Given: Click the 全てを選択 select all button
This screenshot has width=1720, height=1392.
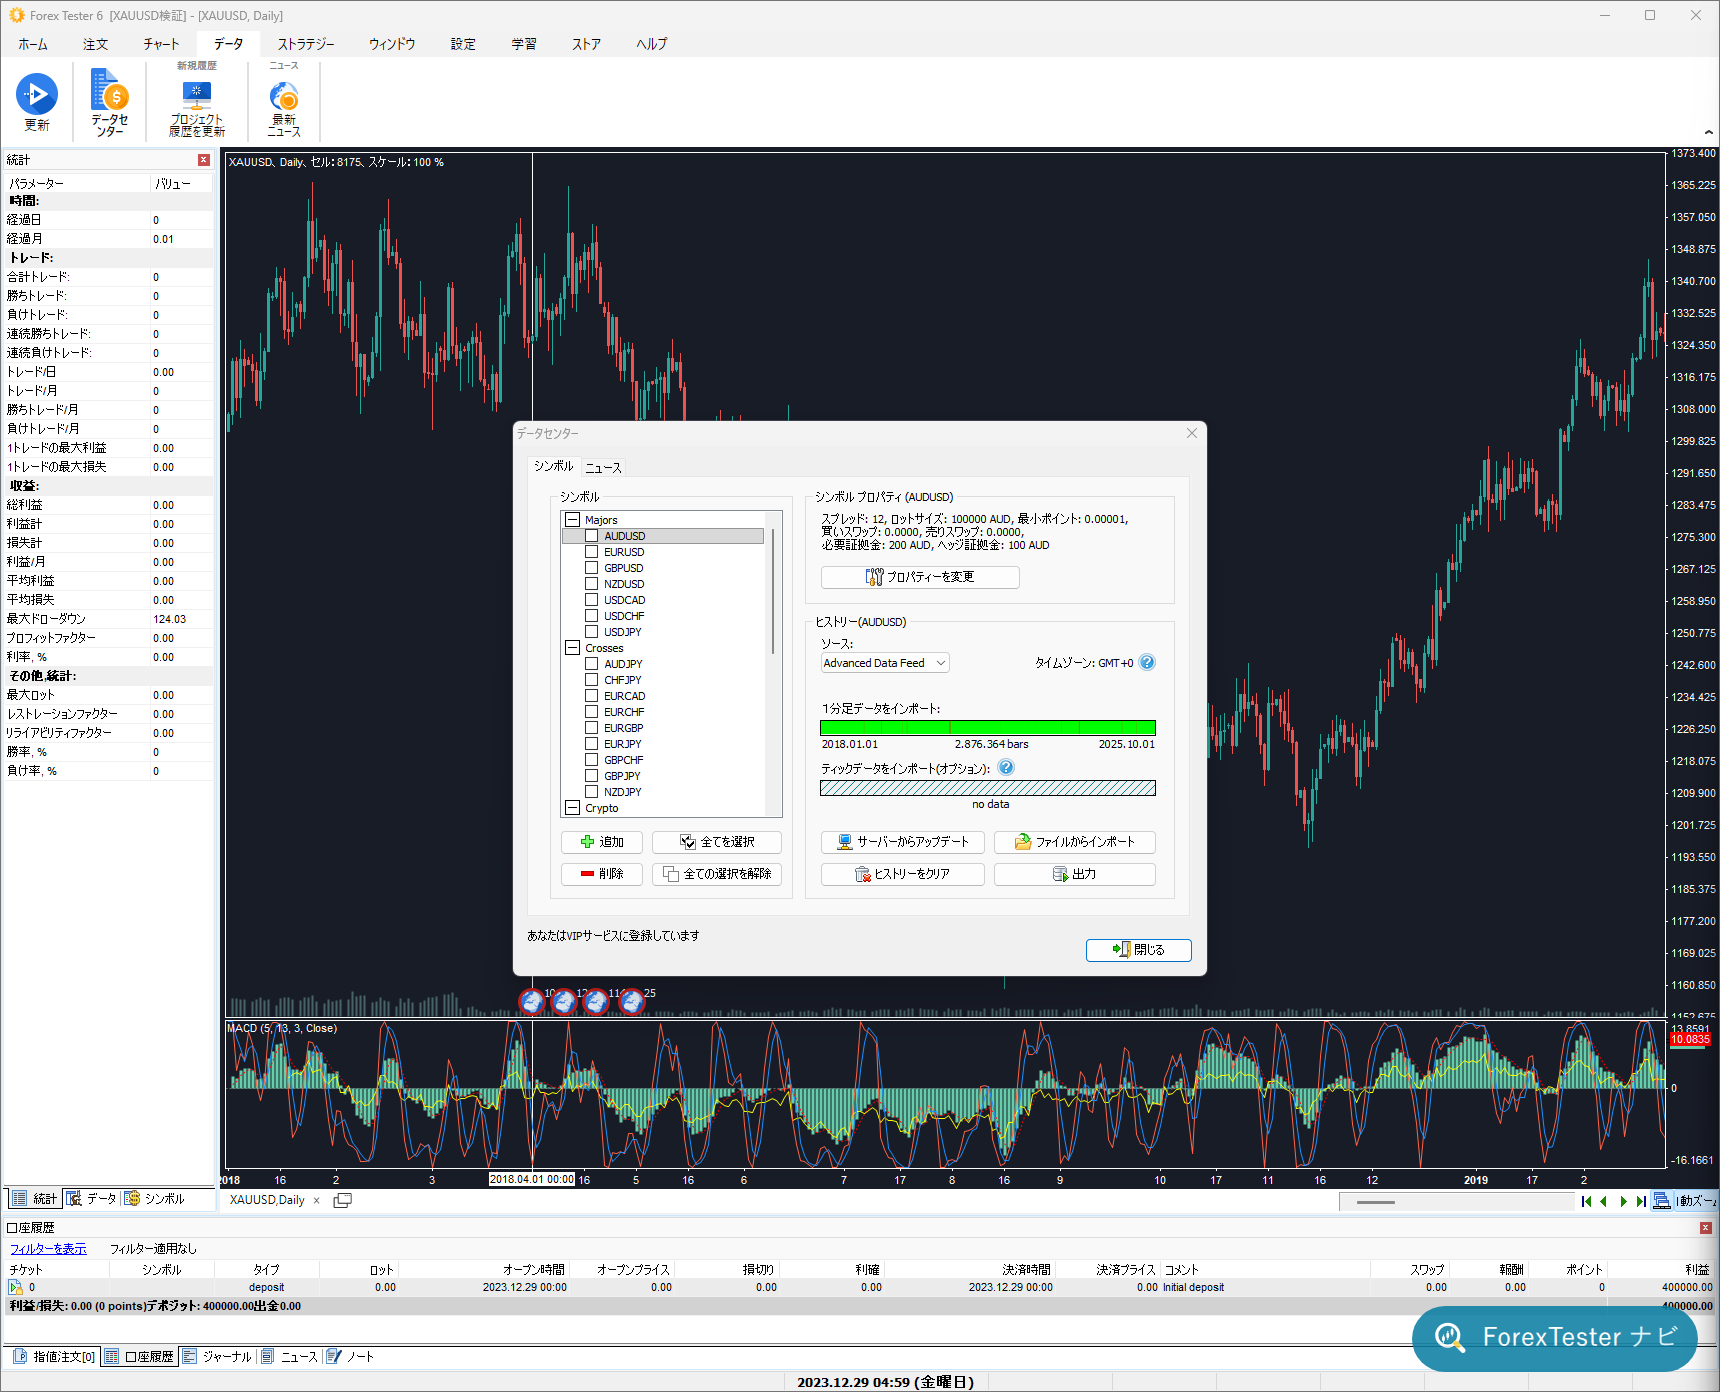Looking at the screenshot, I should click(717, 842).
